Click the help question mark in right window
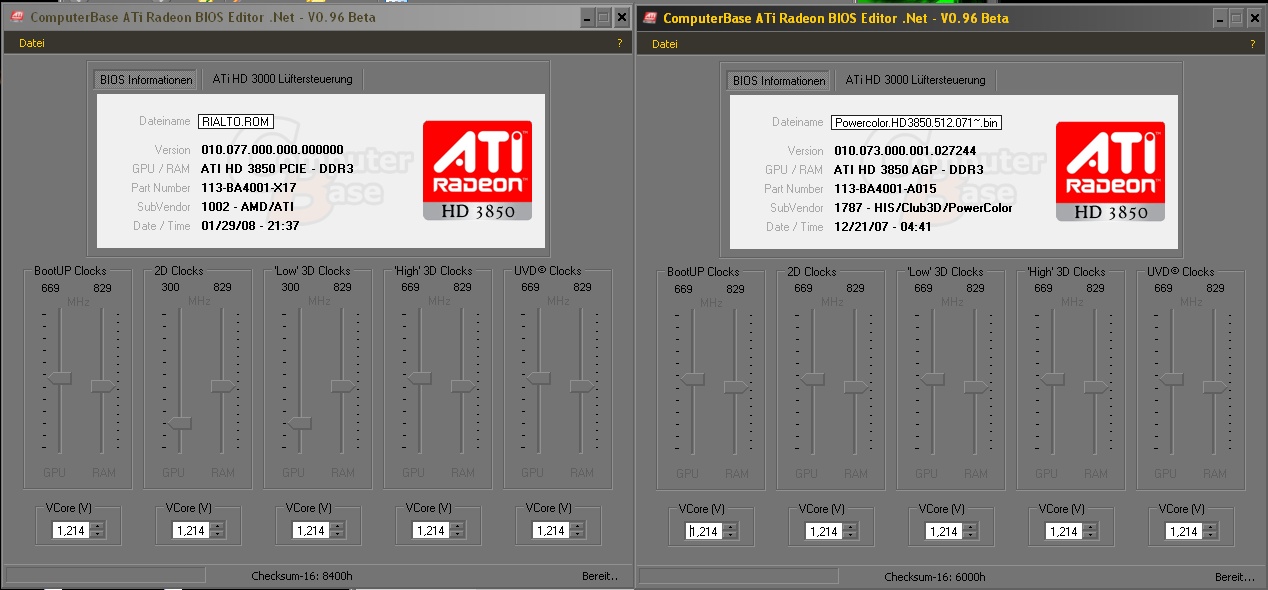The image size is (1268, 590). [x=1252, y=44]
